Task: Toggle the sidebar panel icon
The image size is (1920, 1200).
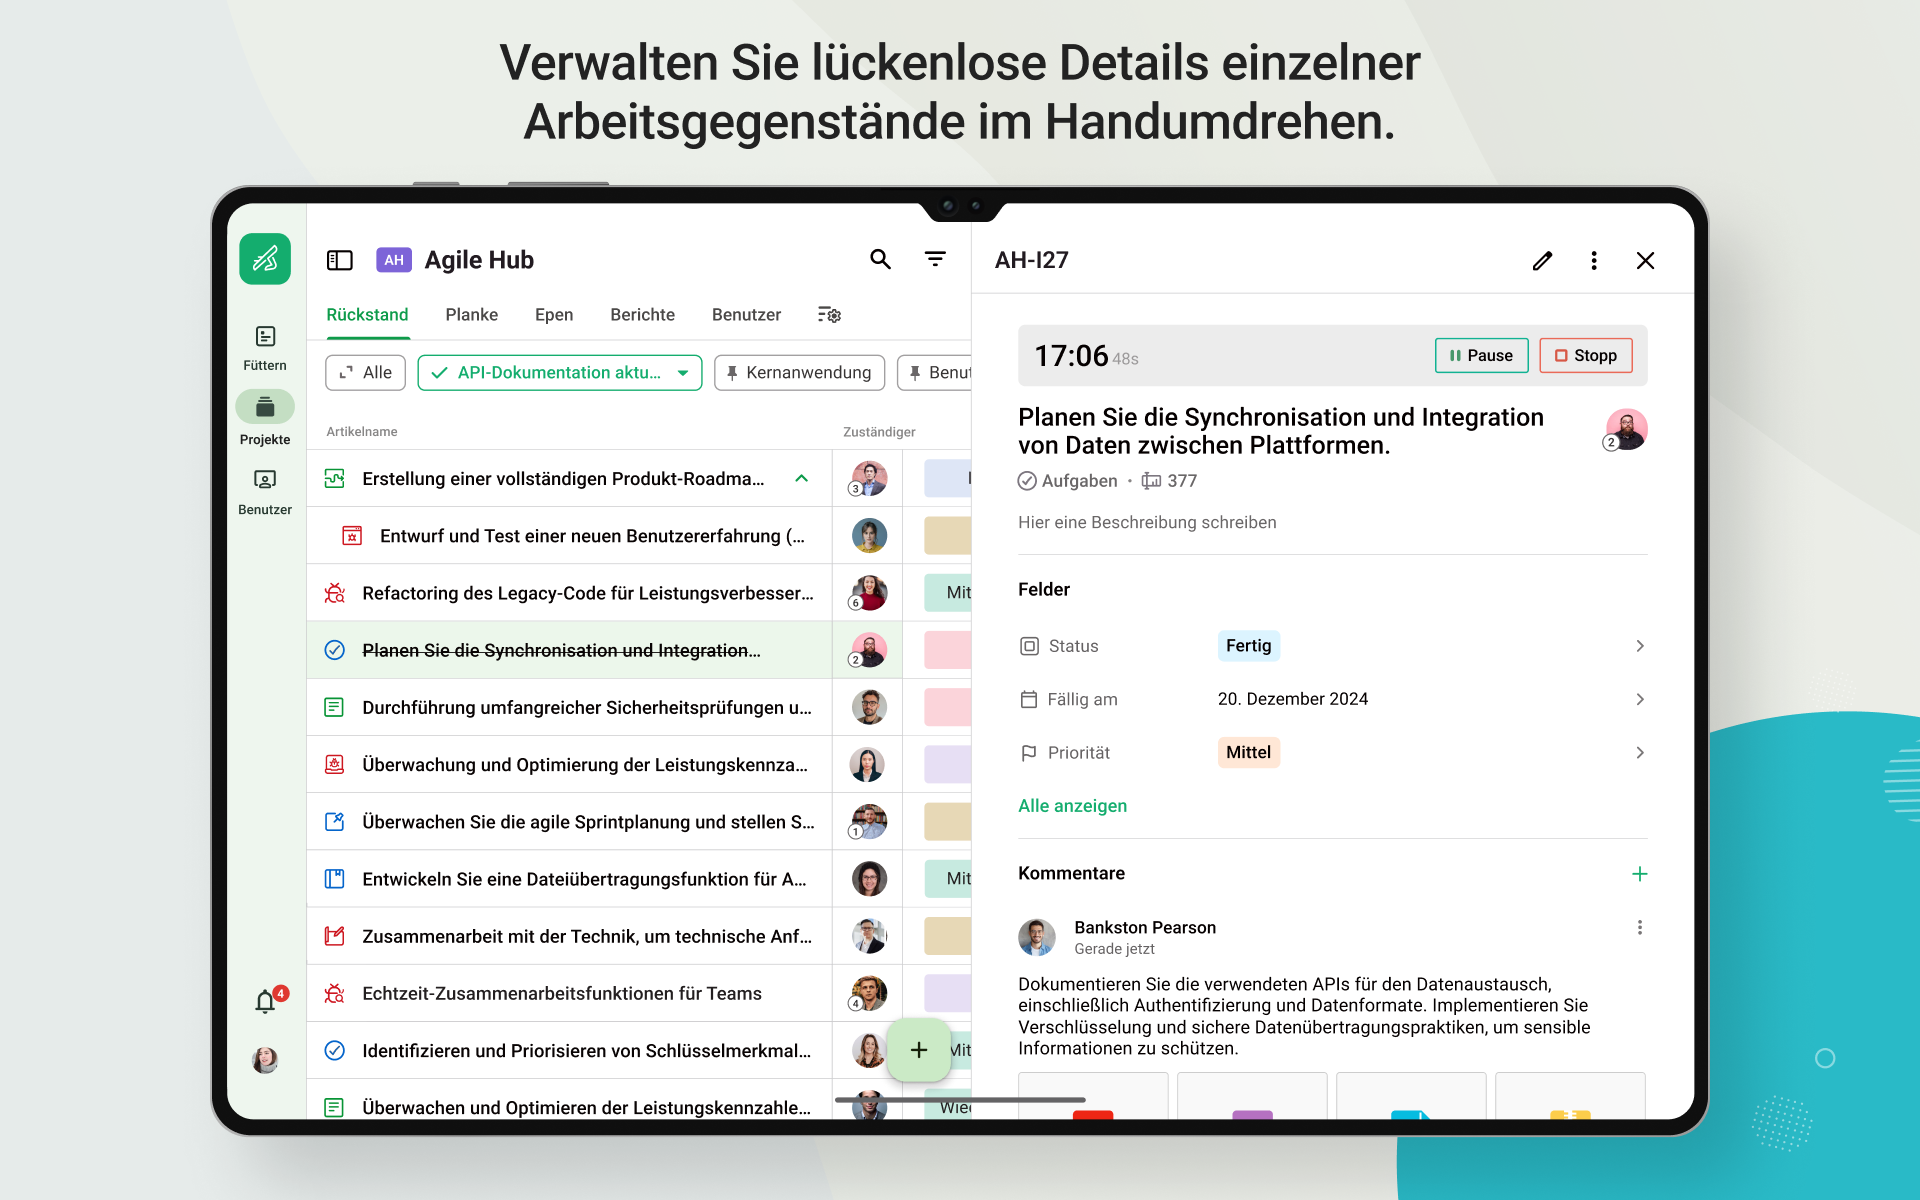Action: click(340, 260)
